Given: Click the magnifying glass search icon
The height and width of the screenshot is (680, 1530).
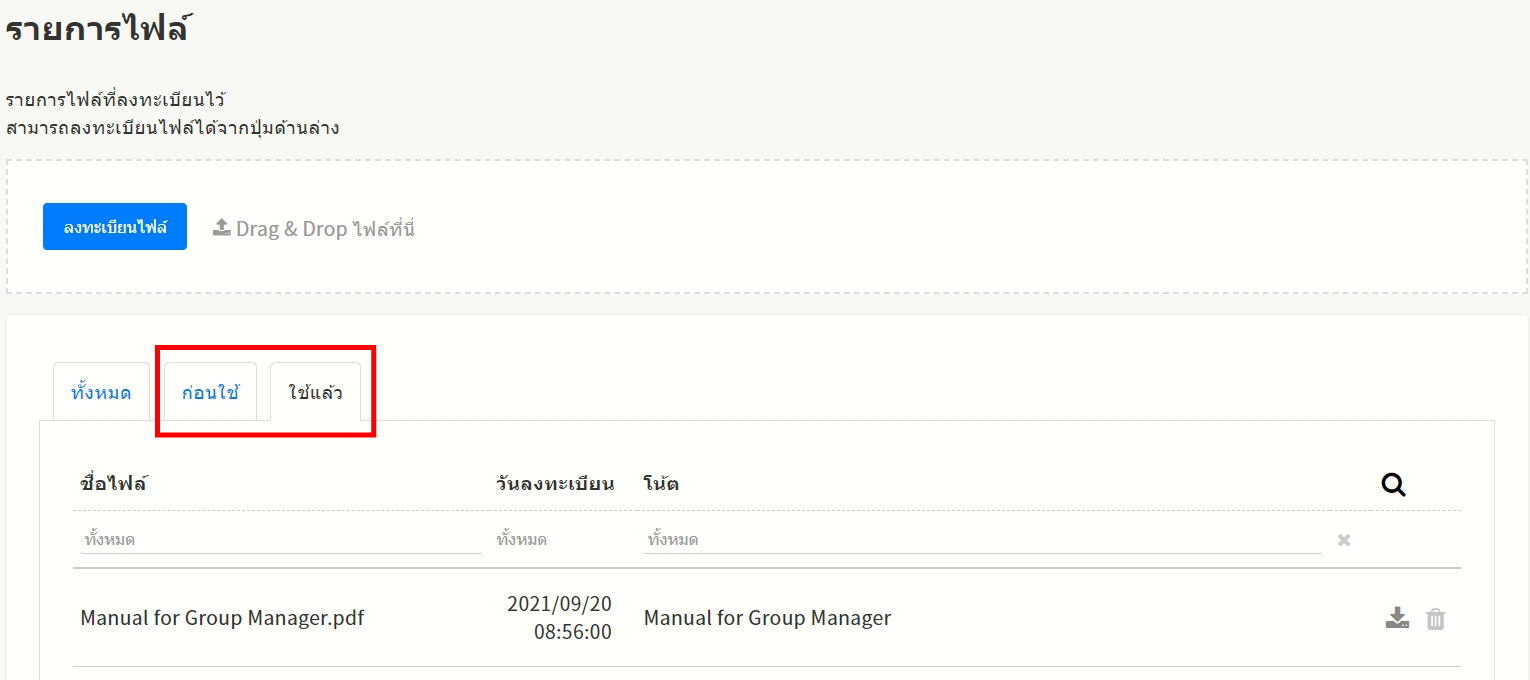Looking at the screenshot, I should click(x=1393, y=485).
